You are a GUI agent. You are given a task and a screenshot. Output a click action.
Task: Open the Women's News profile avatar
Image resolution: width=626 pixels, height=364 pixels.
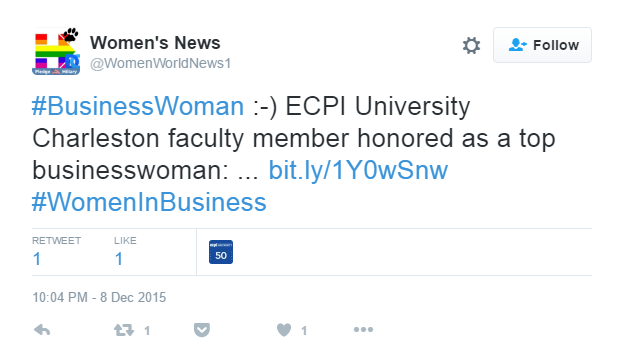click(x=56, y=51)
